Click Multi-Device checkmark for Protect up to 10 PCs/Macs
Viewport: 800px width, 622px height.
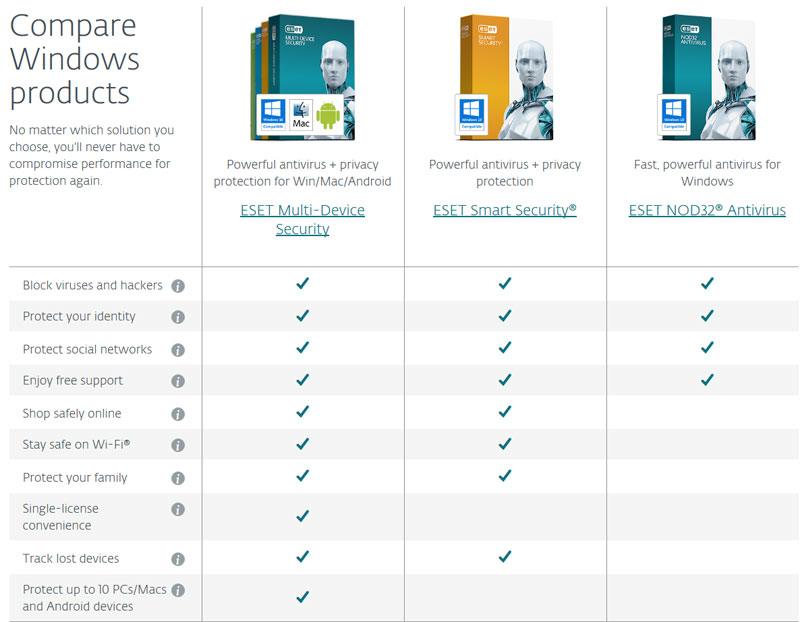pyautogui.click(x=303, y=596)
